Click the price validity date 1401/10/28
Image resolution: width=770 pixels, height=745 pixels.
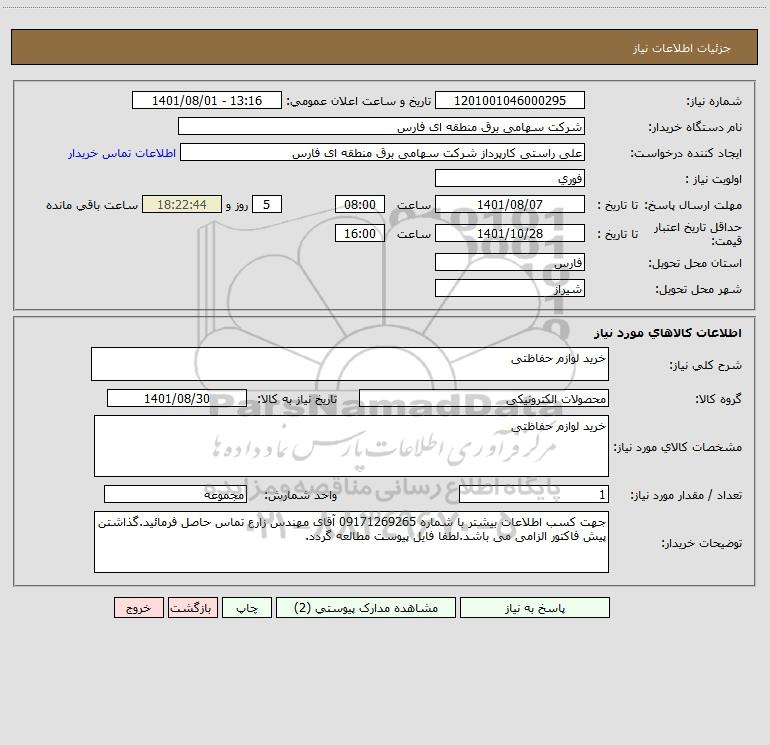point(510,233)
